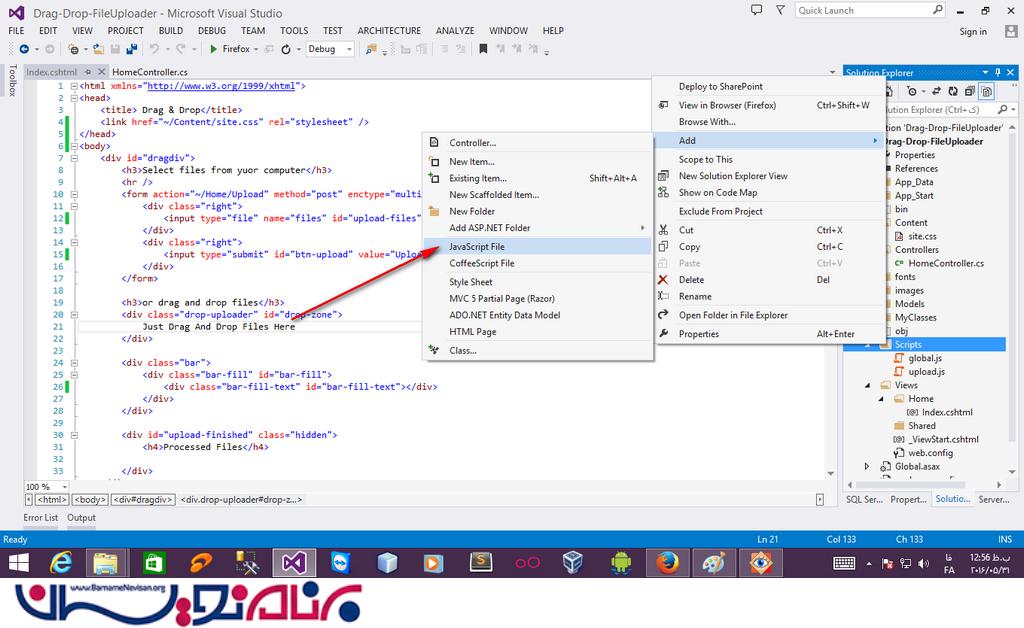Viewport: 1024px width, 628px height.
Task: Expand the Global.asax tree node
Action: [x=867, y=466]
